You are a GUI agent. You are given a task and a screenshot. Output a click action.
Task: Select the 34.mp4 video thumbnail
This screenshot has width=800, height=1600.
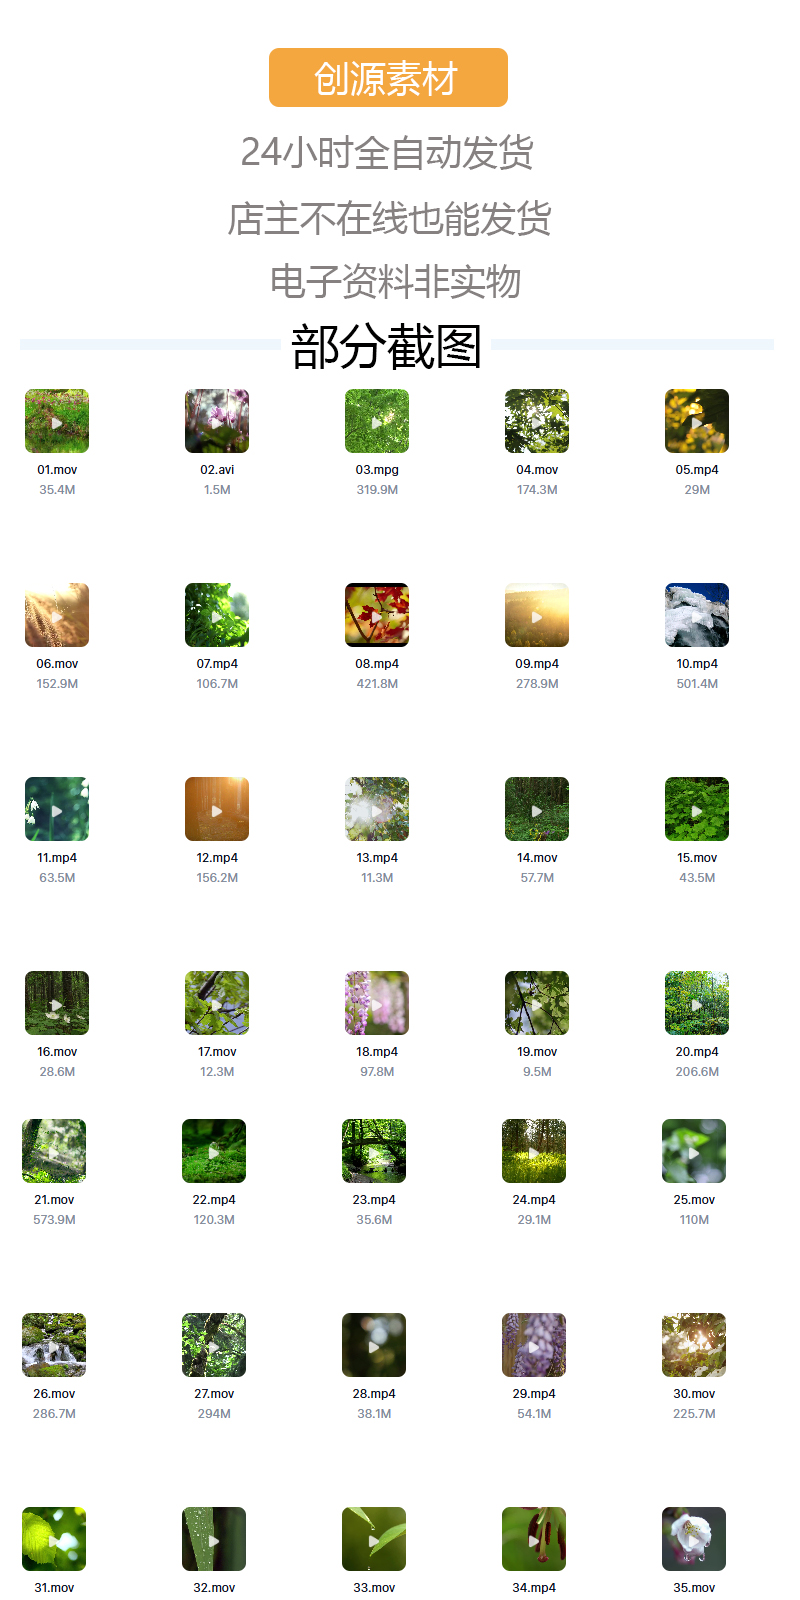[534, 1539]
